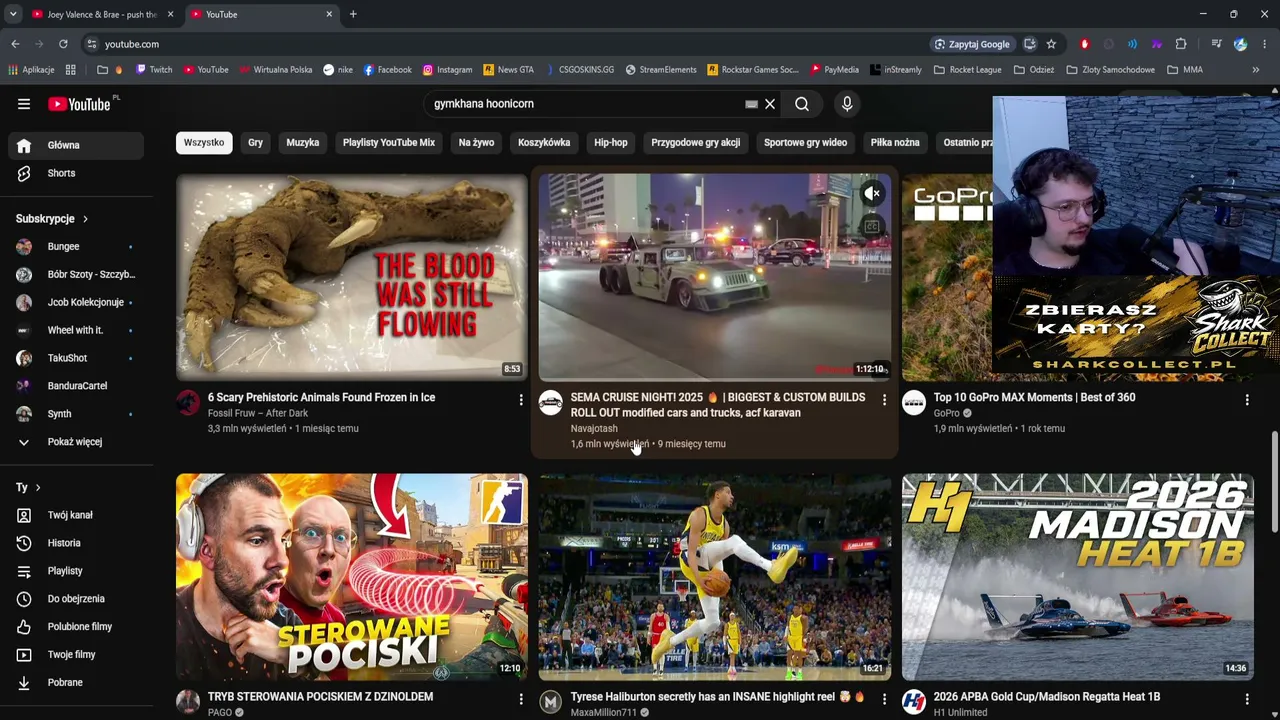Reload the page in the browser
This screenshot has width=1280, height=720.
click(x=63, y=44)
